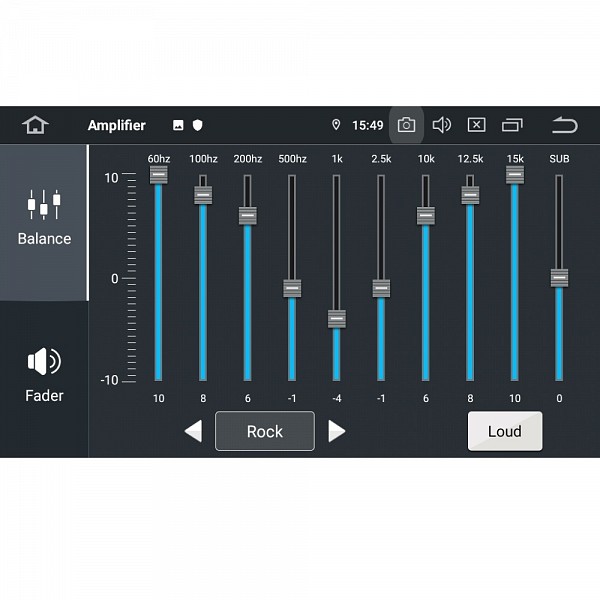This screenshot has height=600, width=600.
Task: Toggle the Loud button
Action: 505,431
